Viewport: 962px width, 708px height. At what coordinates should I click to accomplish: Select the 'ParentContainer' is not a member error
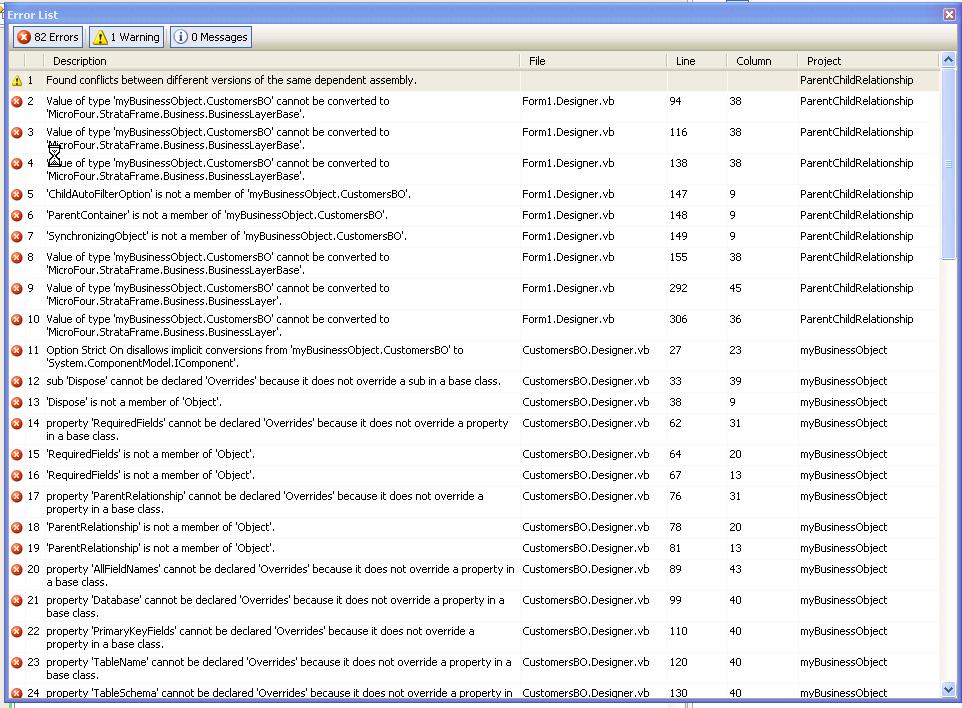coord(216,215)
